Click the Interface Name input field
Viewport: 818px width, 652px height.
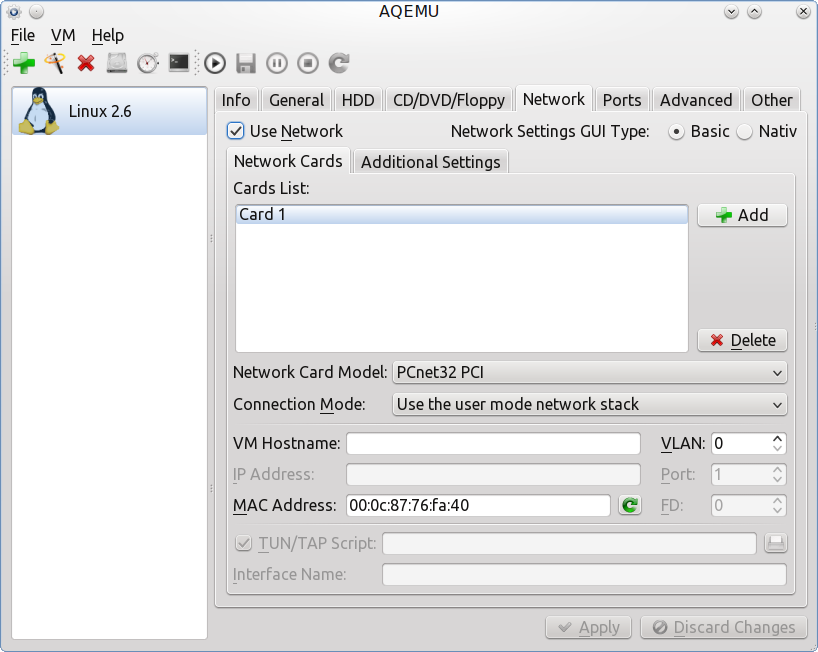click(x=584, y=574)
